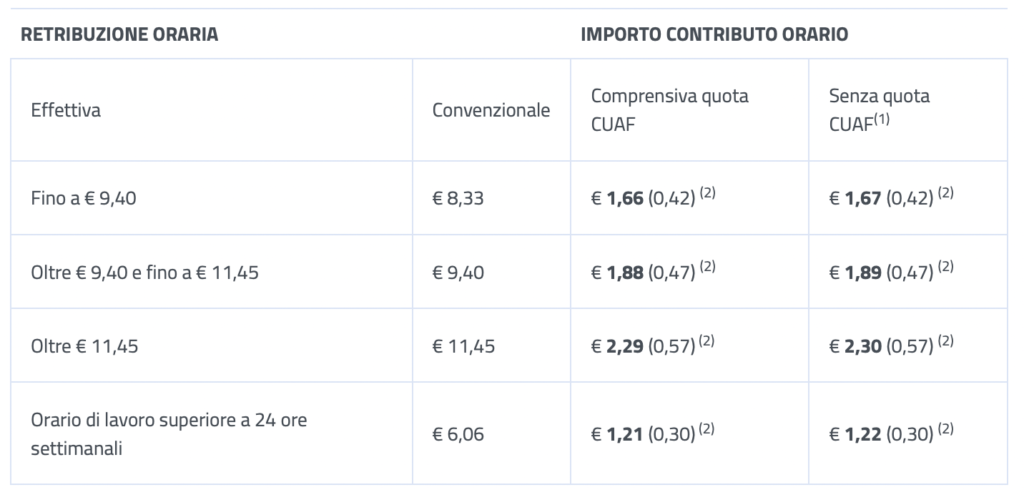Image resolution: width=1024 pixels, height=495 pixels.
Task: Select the Oltre € 11,45 row label
Action: pyautogui.click(x=84, y=345)
